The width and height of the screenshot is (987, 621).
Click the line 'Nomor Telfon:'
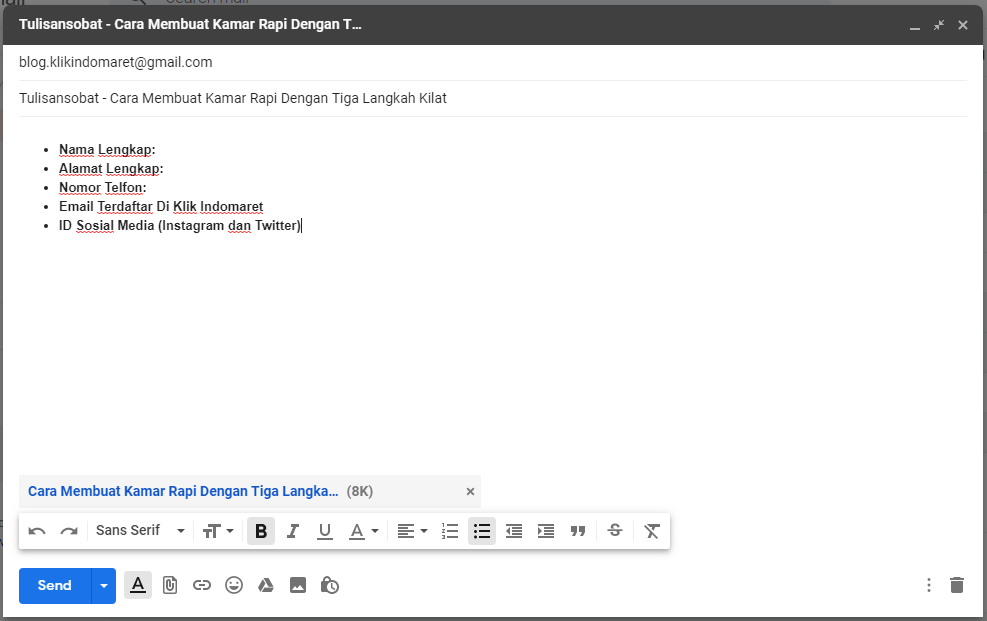(x=103, y=187)
